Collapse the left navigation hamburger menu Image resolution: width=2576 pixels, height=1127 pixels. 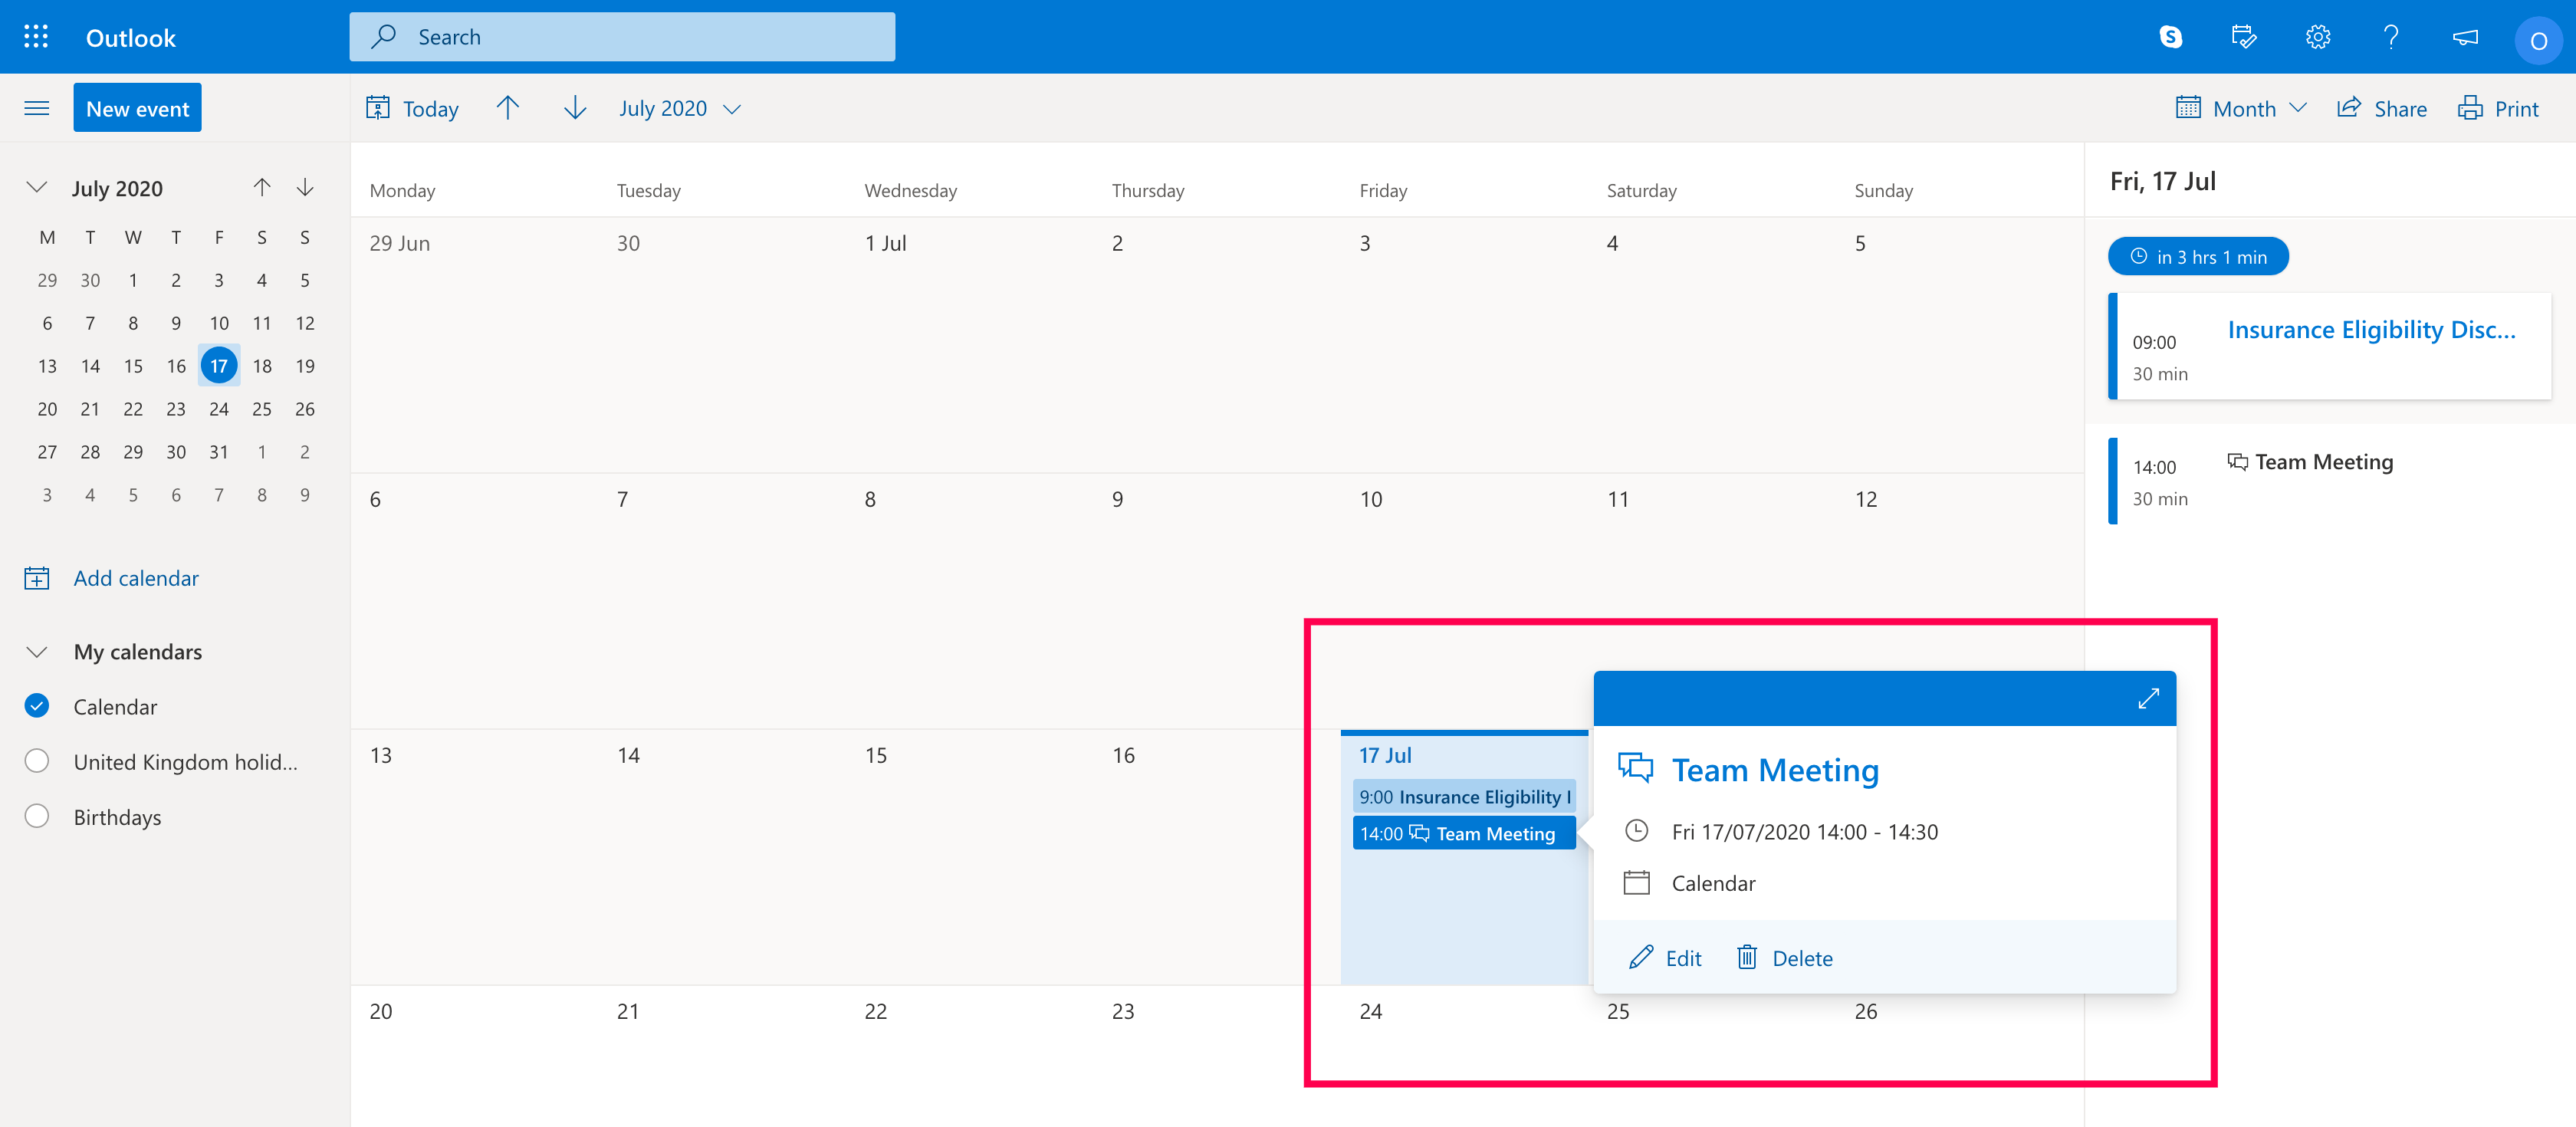tap(36, 108)
